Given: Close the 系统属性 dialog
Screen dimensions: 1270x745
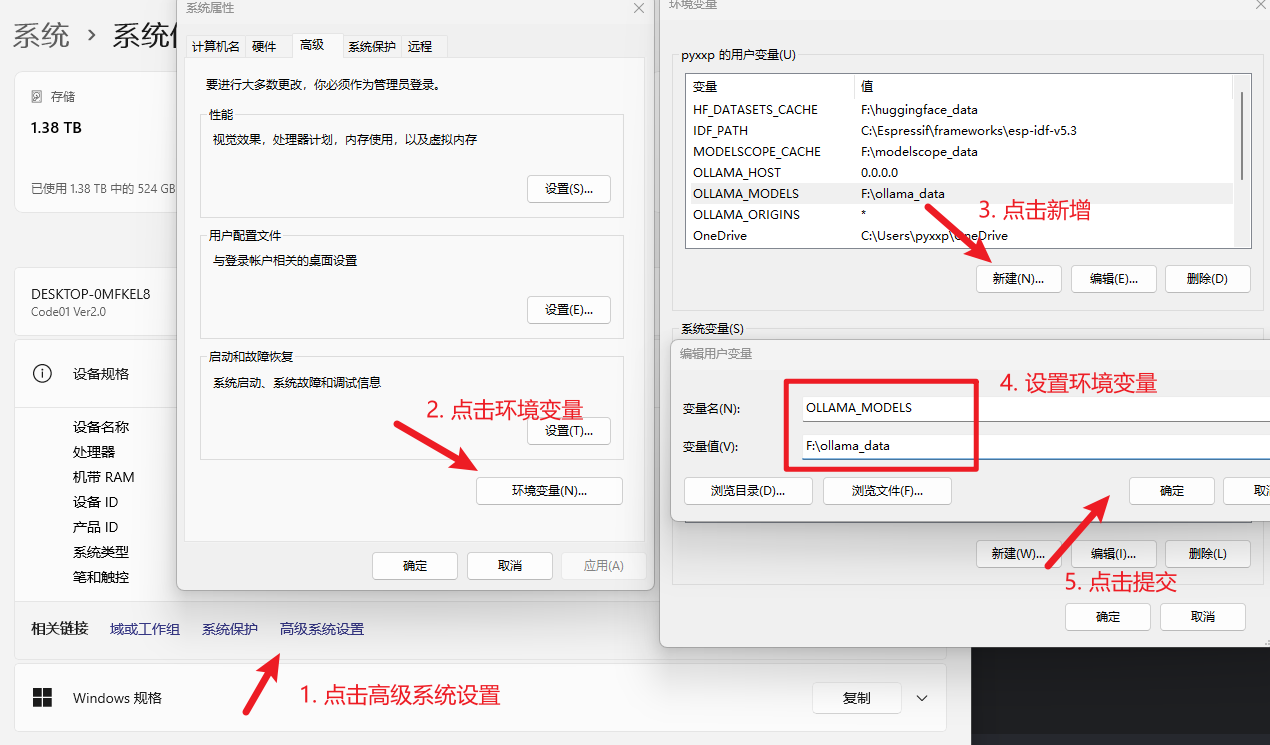Looking at the screenshot, I should tap(639, 7).
